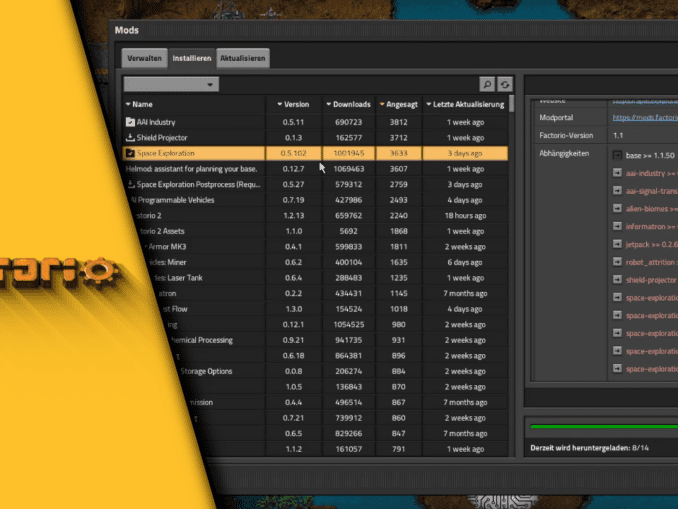Switch to the Verwalten tab
The height and width of the screenshot is (509, 678).
pyautogui.click(x=145, y=59)
